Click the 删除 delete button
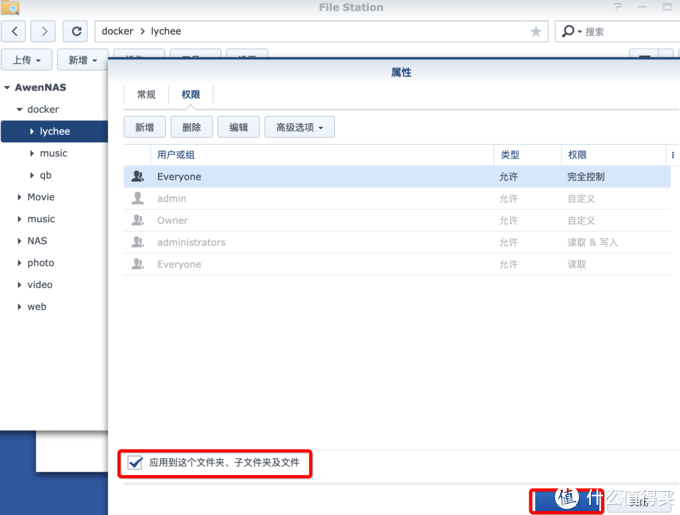This screenshot has width=680, height=515. (191, 127)
